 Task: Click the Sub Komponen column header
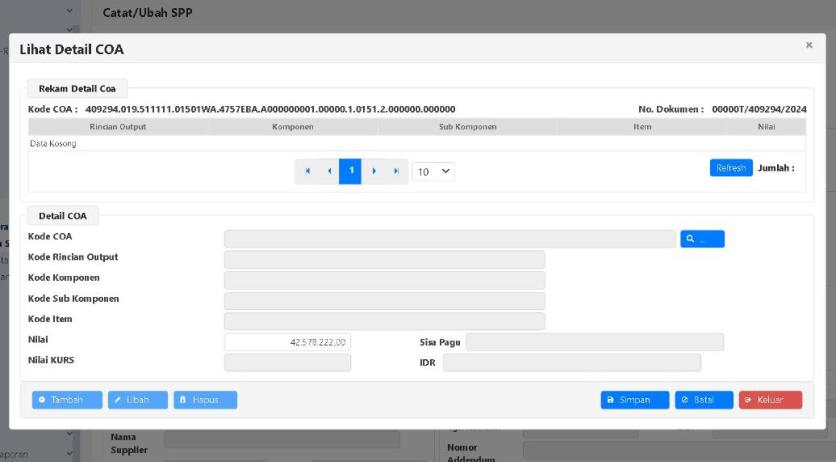tap(467, 127)
